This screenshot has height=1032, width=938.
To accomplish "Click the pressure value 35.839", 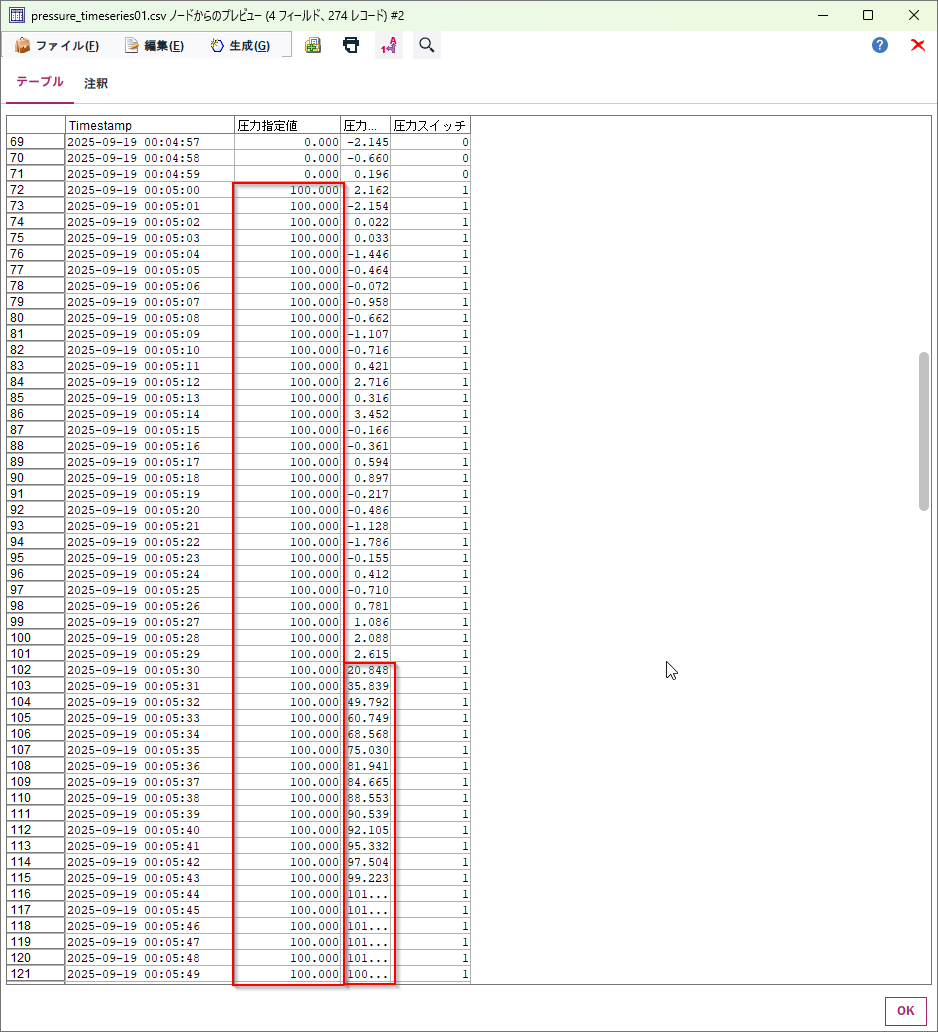I will tap(368, 686).
